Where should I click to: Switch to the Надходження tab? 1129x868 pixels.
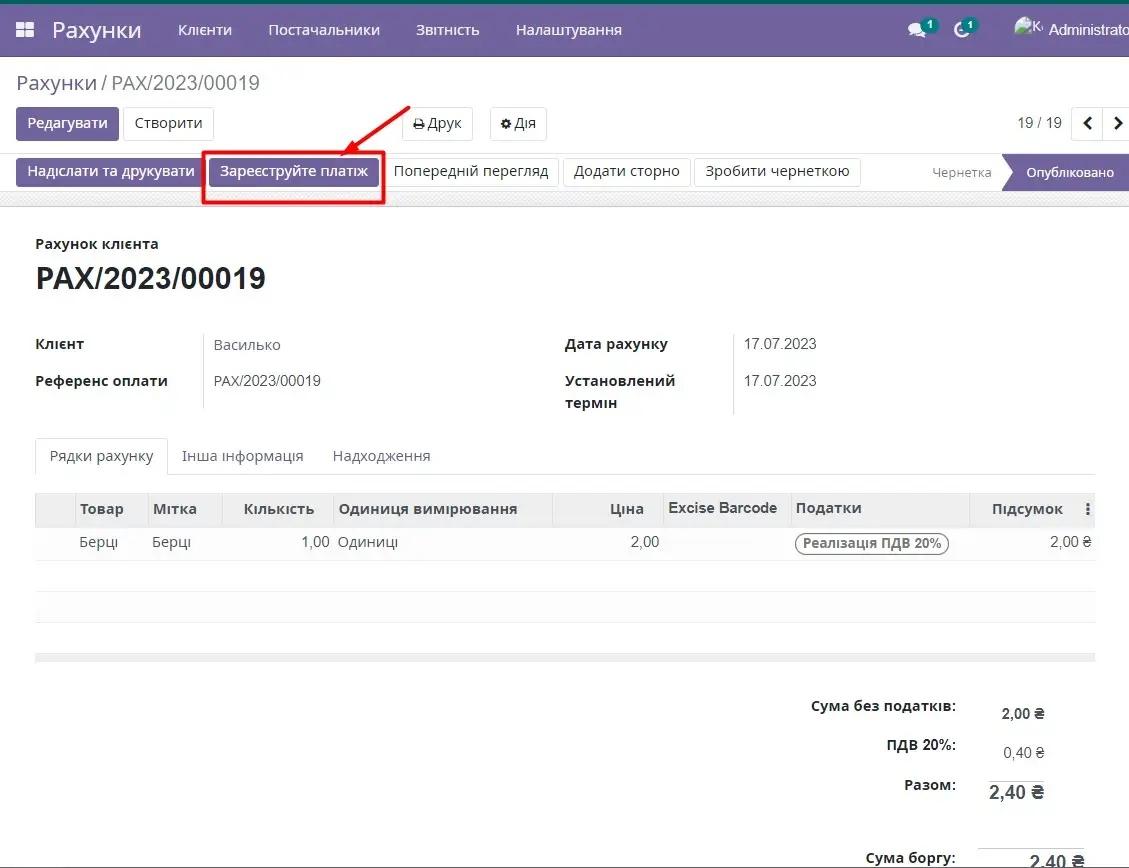click(x=381, y=456)
